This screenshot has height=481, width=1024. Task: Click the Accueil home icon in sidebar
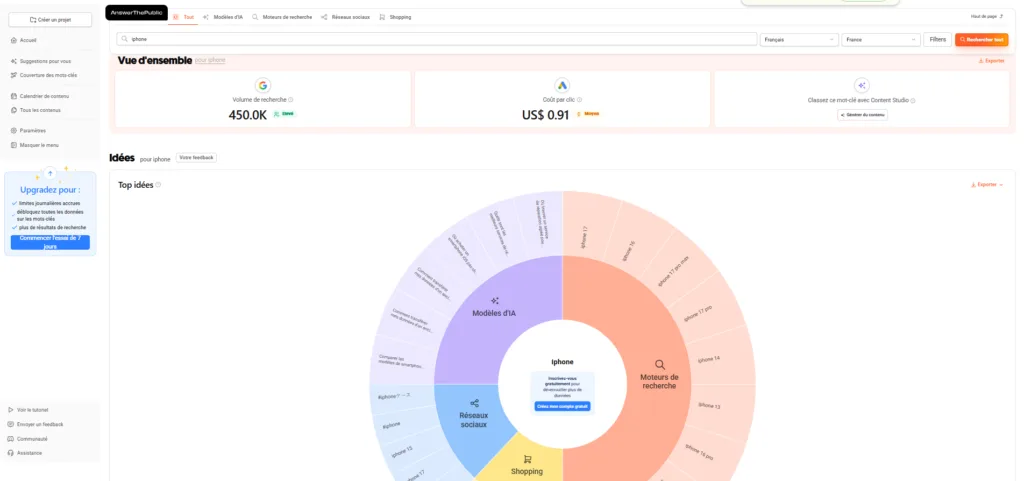coord(14,40)
